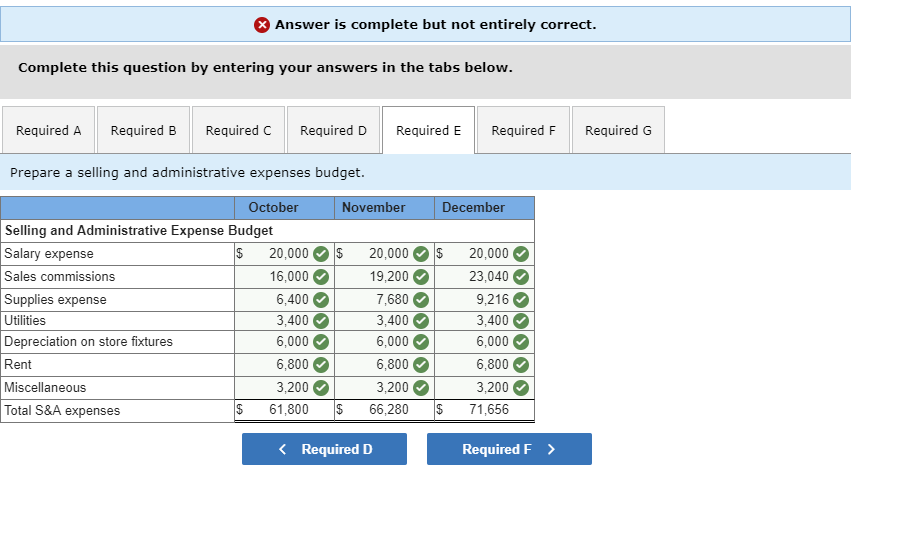Click the Miscellaneous row label
Image resolution: width=904 pixels, height=538 pixels.
click(45, 388)
